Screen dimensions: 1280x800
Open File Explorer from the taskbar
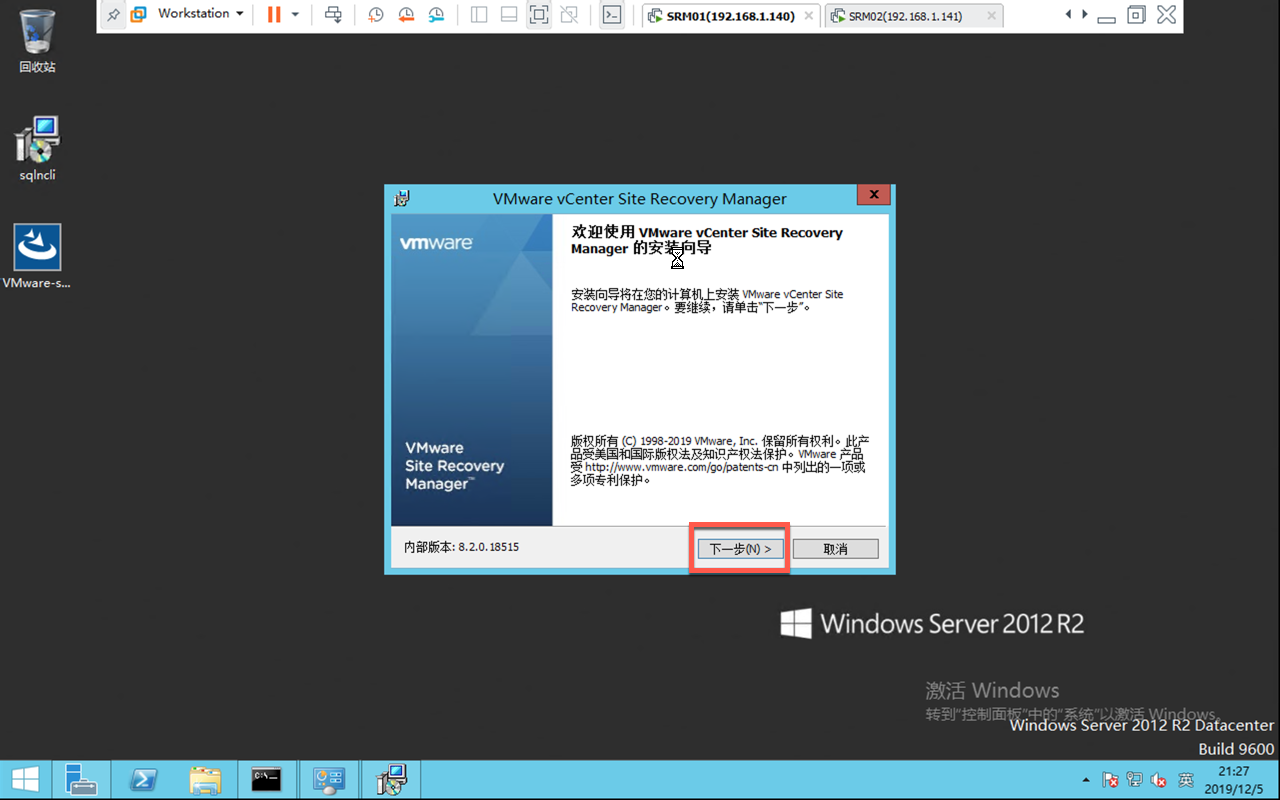tap(204, 780)
